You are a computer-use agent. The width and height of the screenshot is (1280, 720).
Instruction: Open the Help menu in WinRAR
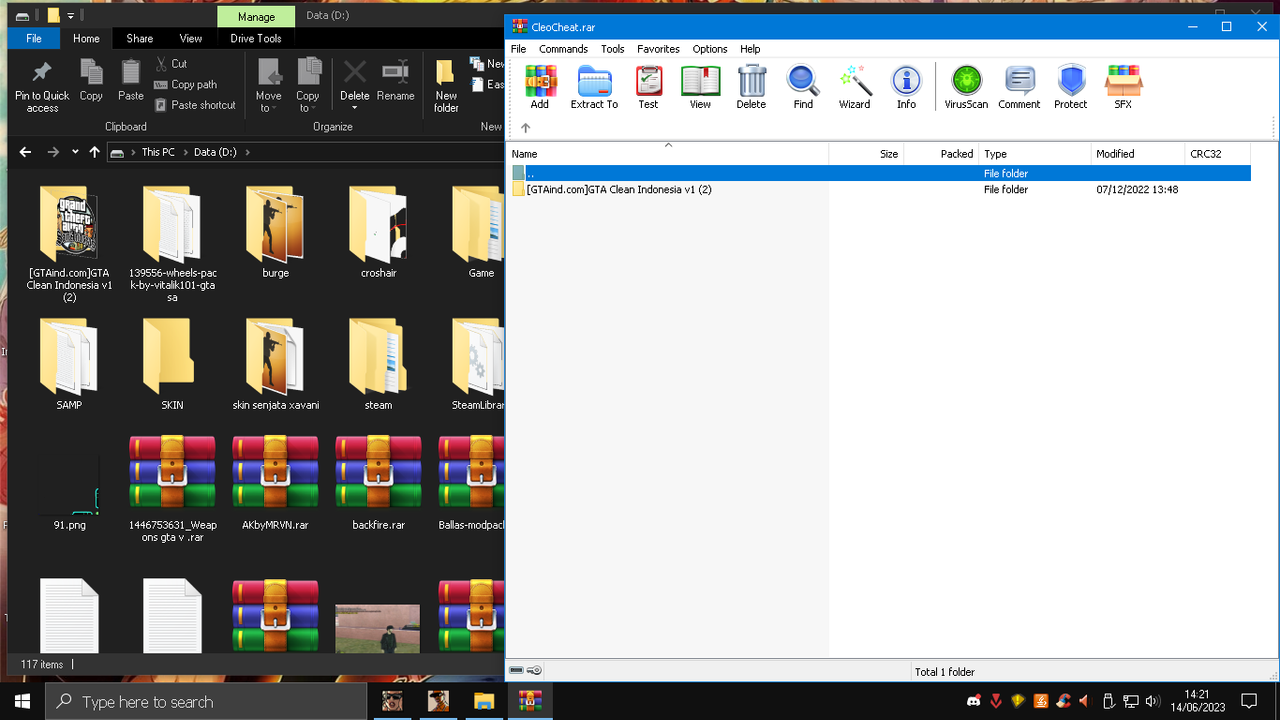(750, 49)
